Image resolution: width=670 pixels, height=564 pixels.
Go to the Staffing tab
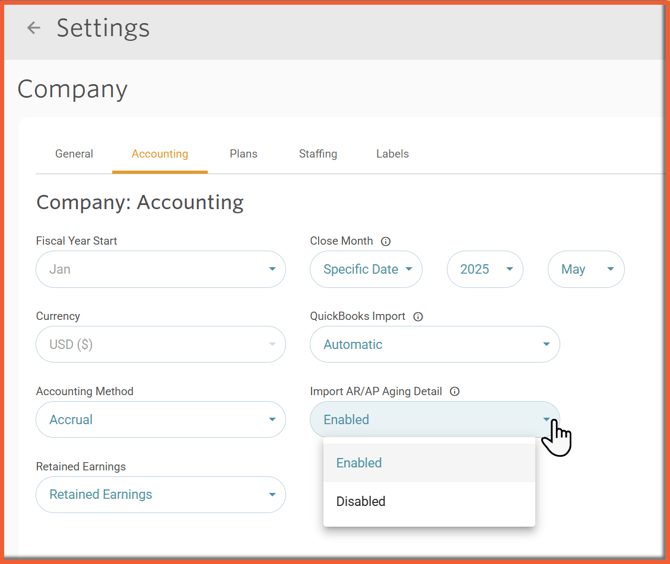coord(318,154)
